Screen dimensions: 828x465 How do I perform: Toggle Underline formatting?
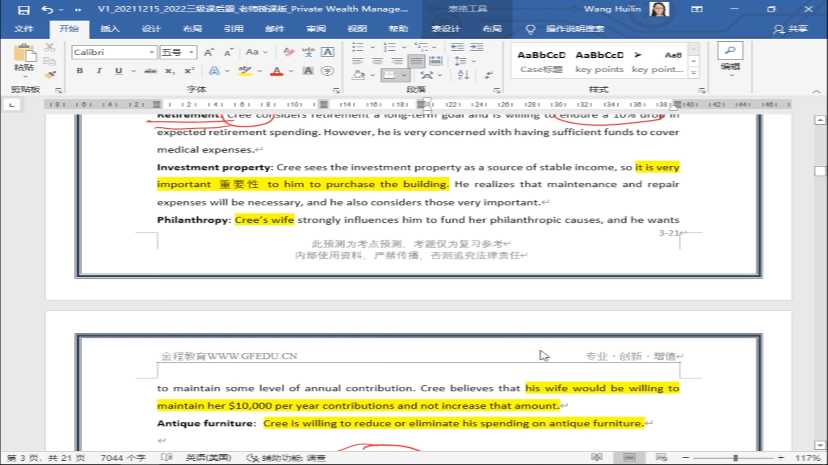118,71
